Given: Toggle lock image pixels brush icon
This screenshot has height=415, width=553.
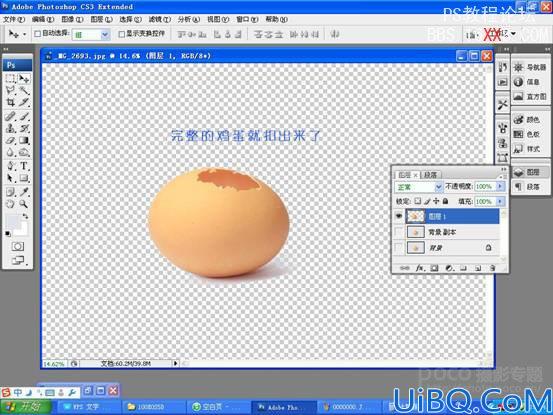Looking at the screenshot, I should (427, 201).
